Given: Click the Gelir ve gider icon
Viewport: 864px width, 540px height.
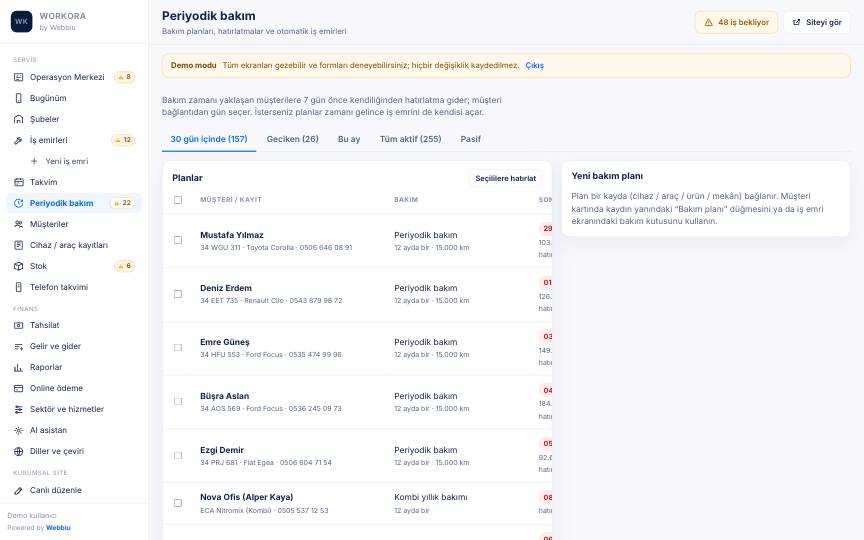Looking at the screenshot, I should click(18, 346).
